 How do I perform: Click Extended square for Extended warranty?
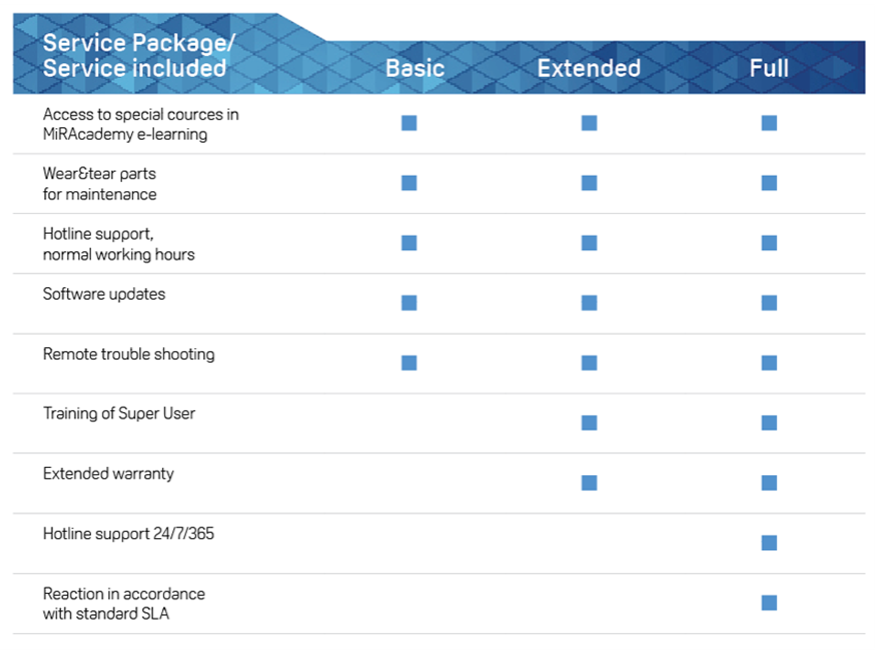[589, 483]
